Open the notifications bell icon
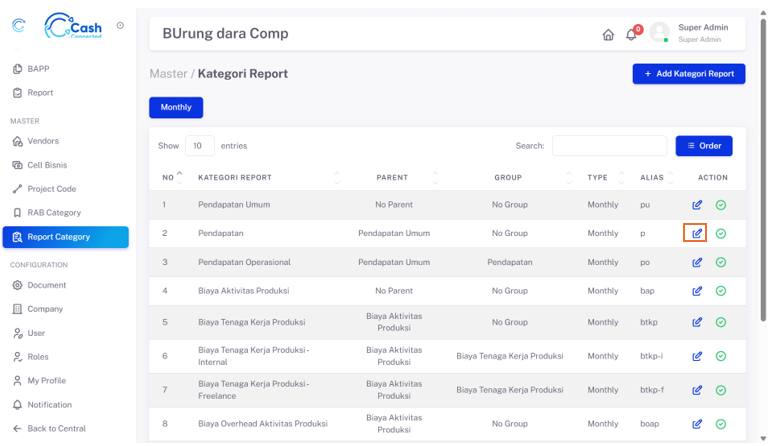The height and width of the screenshot is (446, 771). point(631,35)
